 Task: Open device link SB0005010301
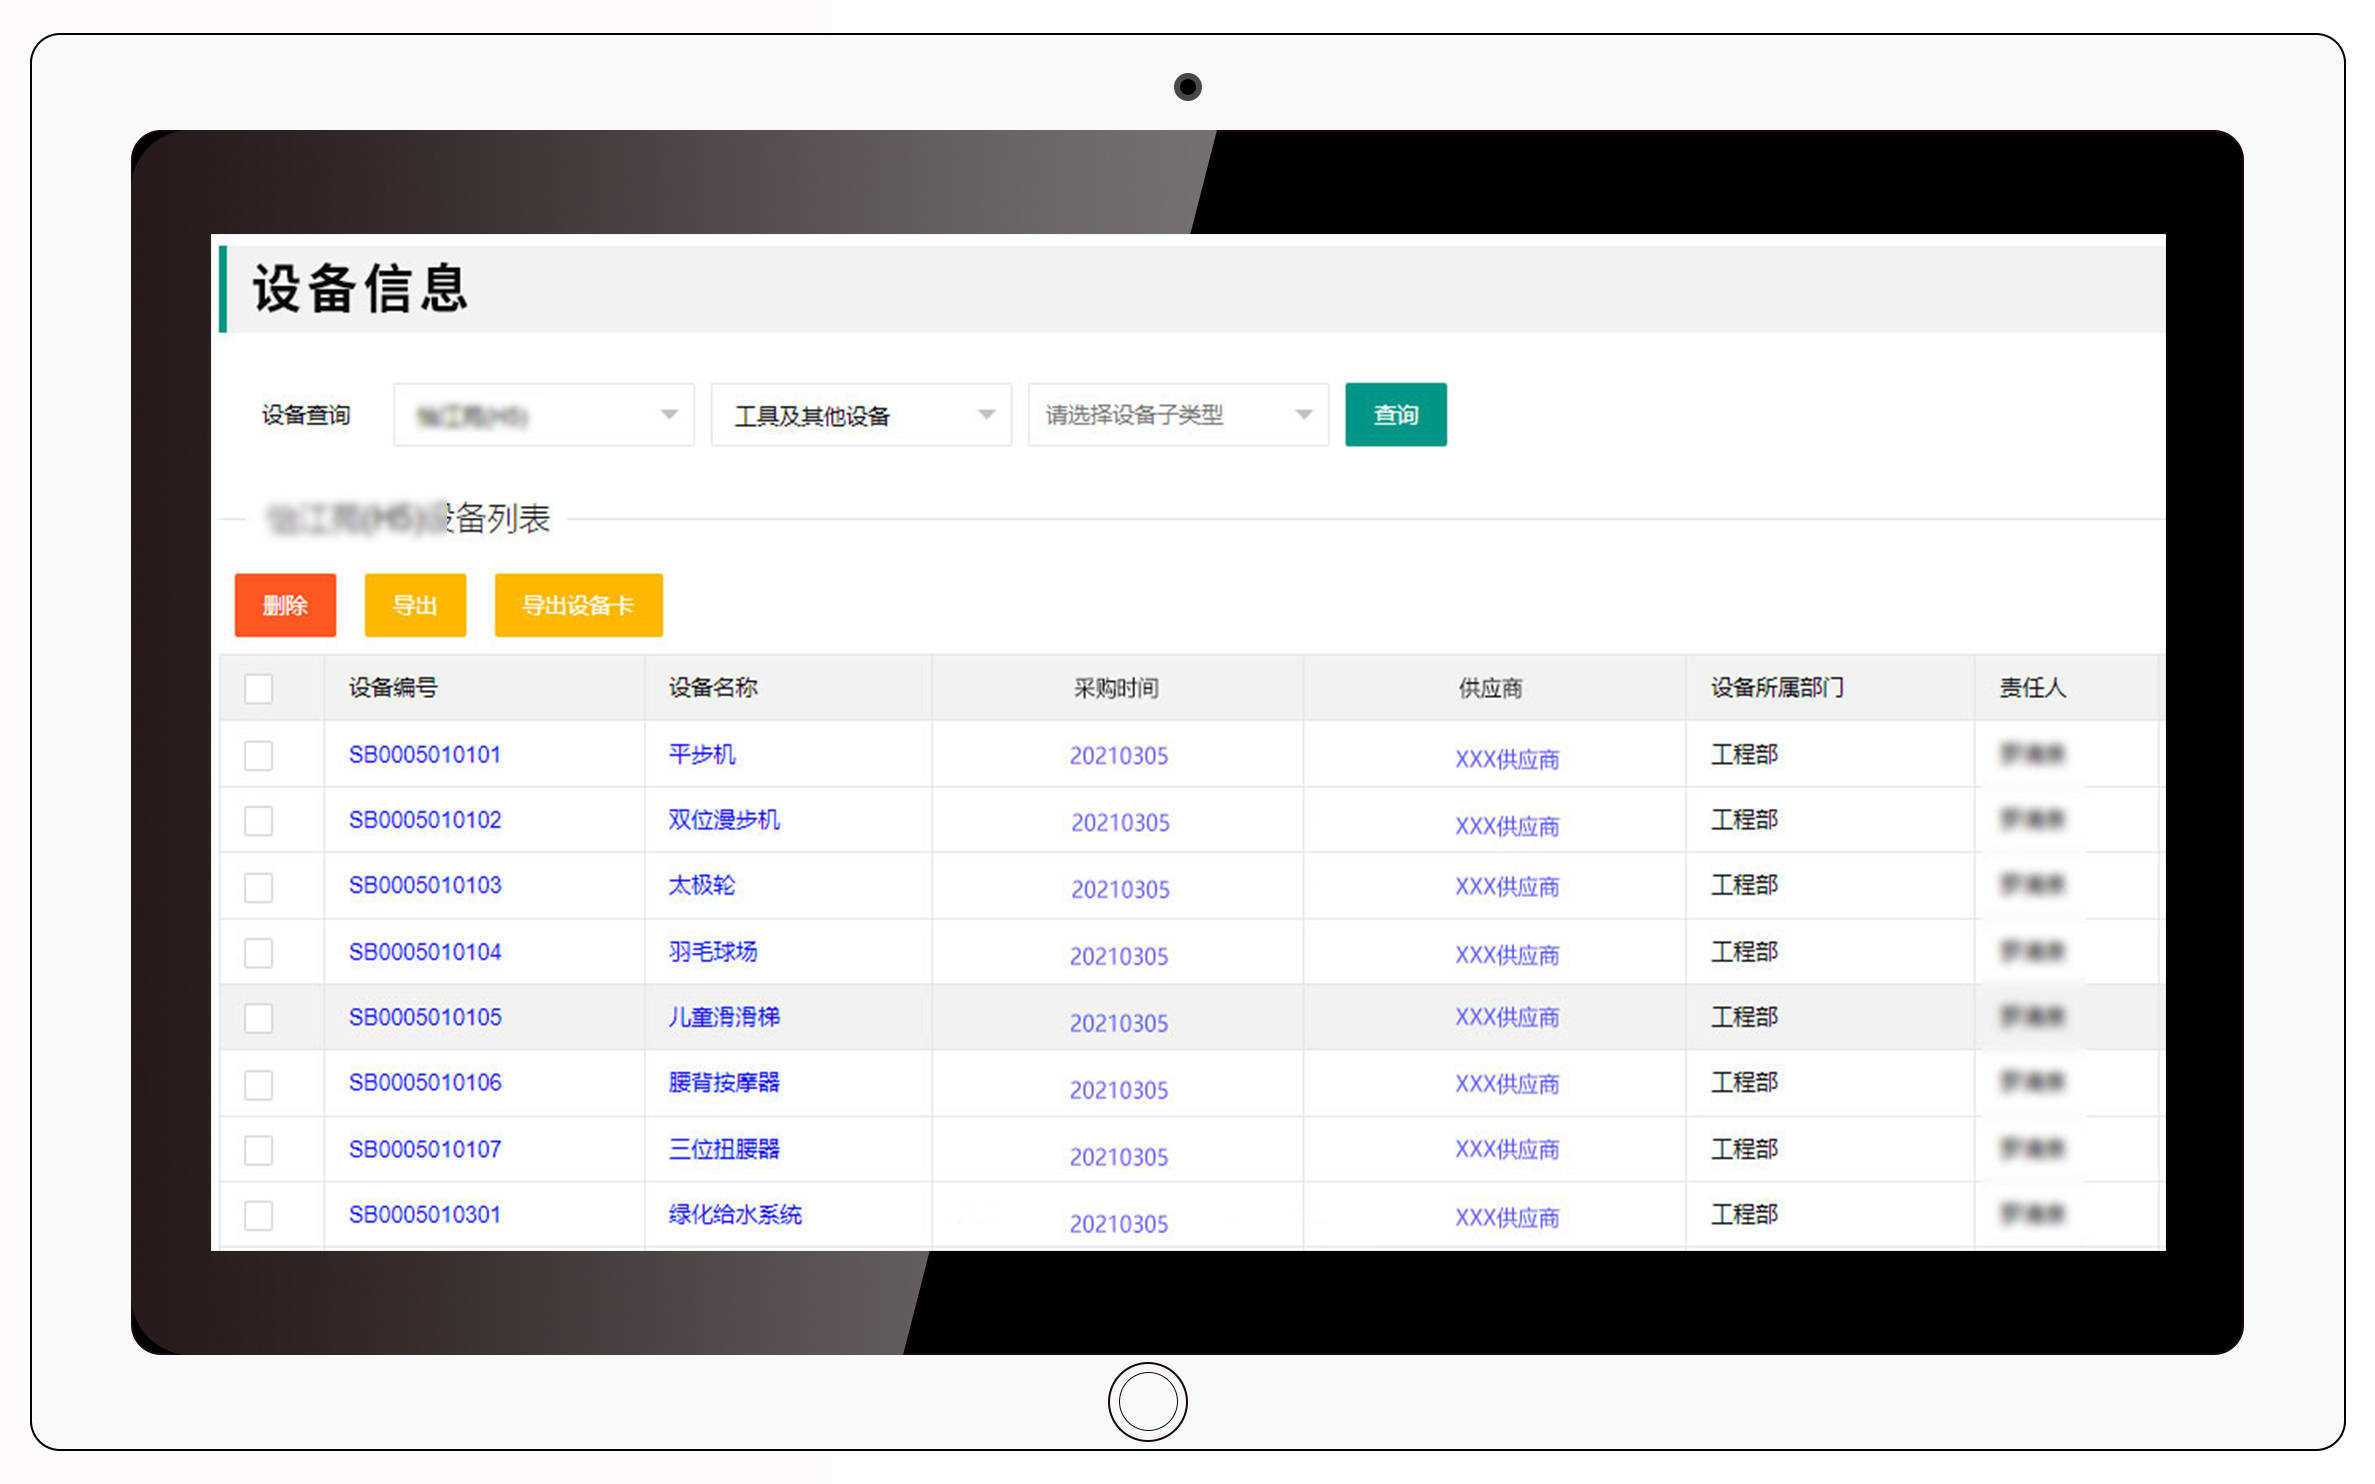coord(424,1214)
